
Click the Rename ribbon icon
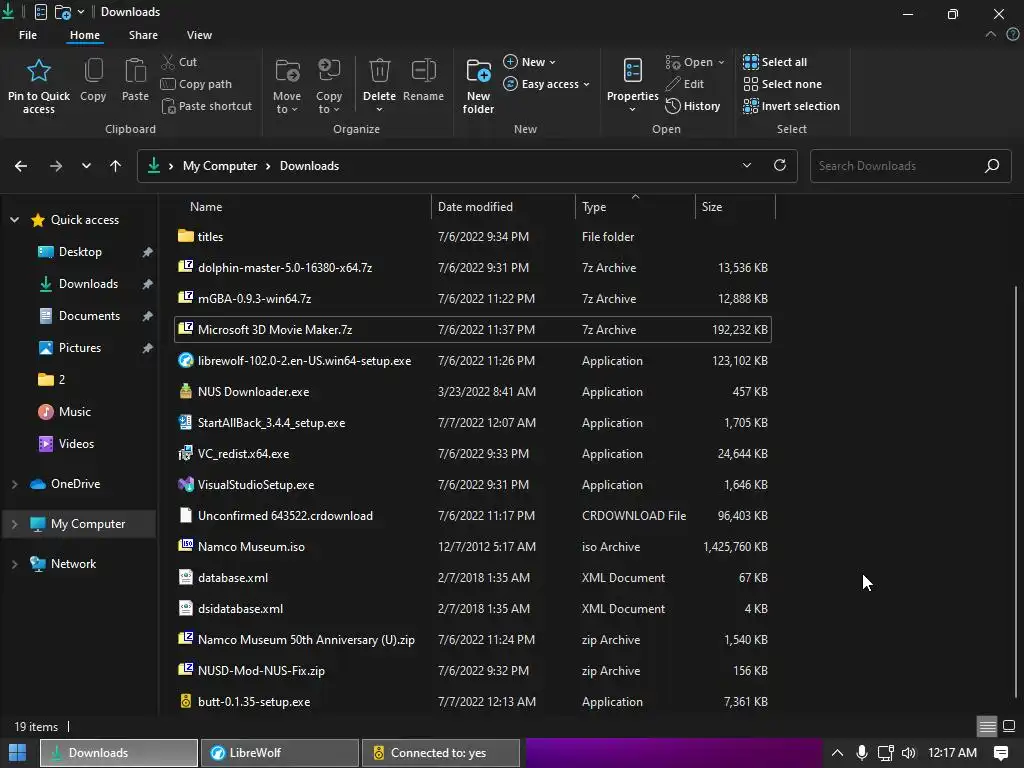click(x=423, y=71)
